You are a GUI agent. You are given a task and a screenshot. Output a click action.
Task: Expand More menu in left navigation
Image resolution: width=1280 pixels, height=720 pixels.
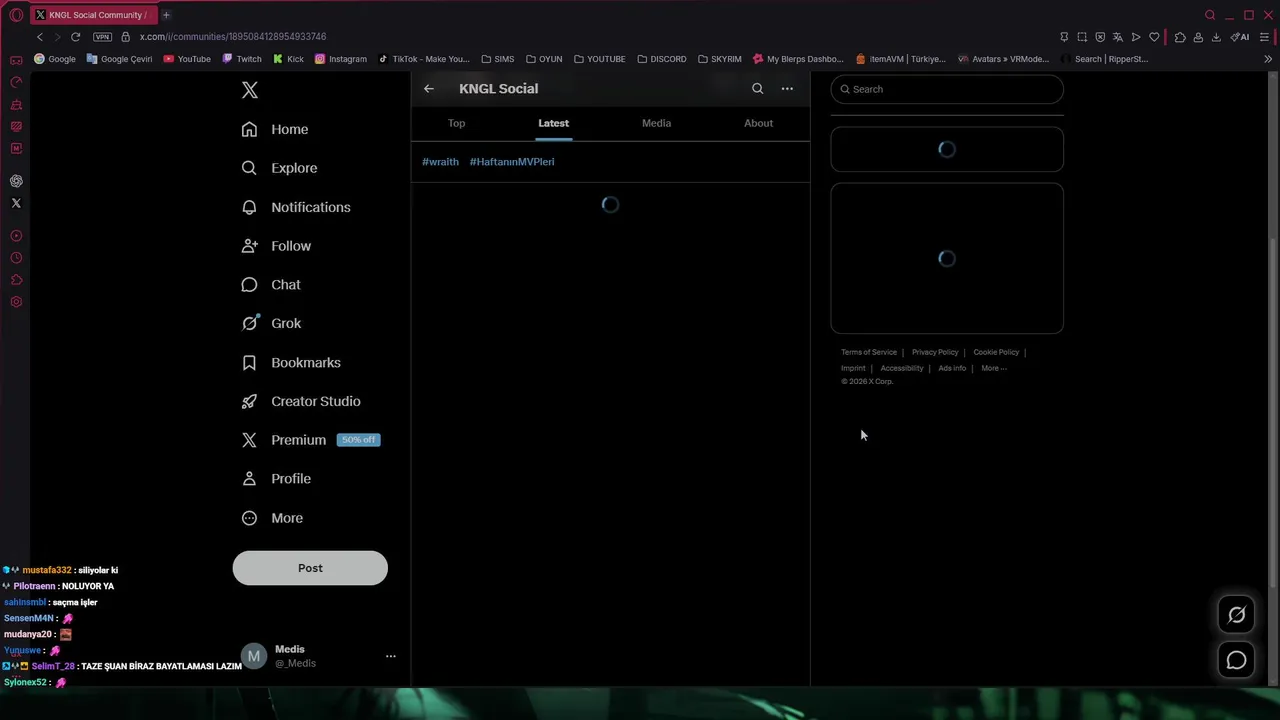click(272, 518)
